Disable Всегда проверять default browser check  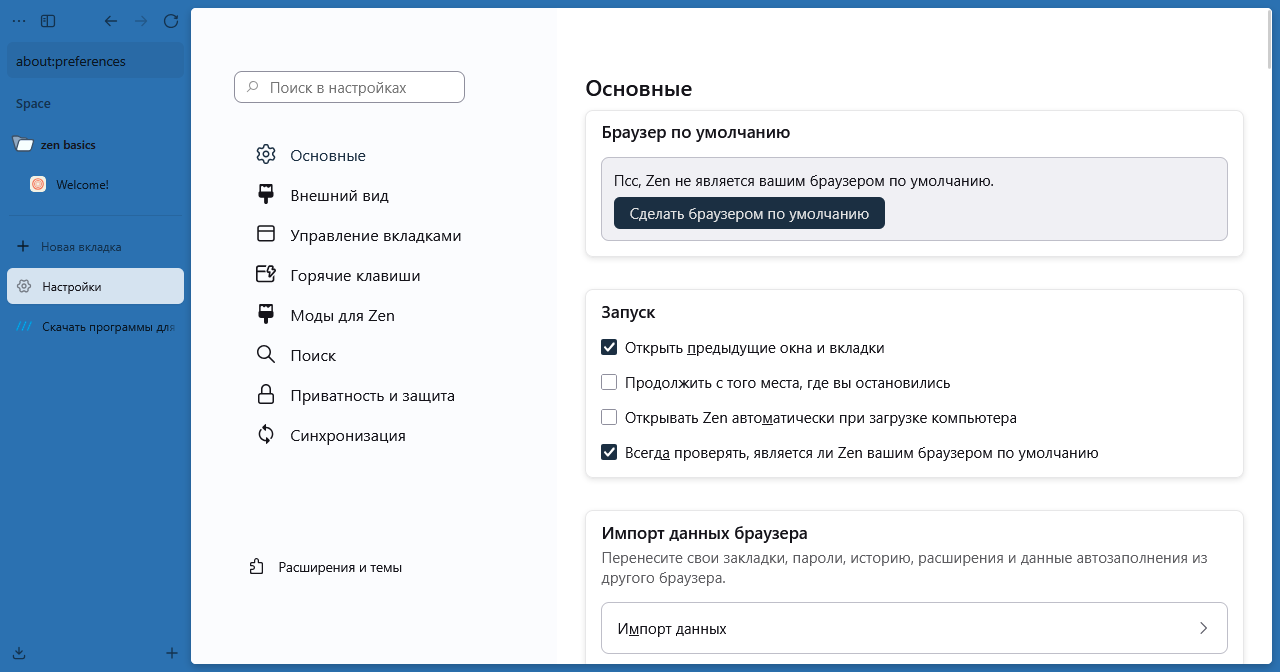coord(609,452)
